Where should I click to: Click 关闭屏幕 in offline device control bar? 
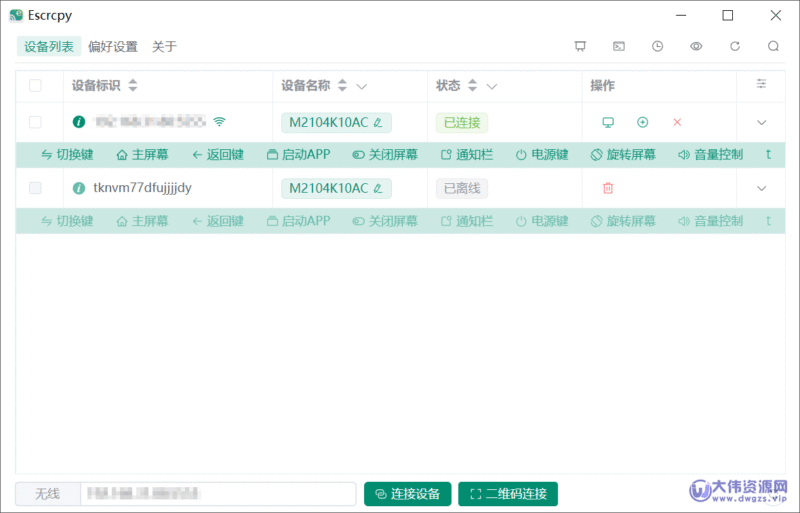(385, 221)
